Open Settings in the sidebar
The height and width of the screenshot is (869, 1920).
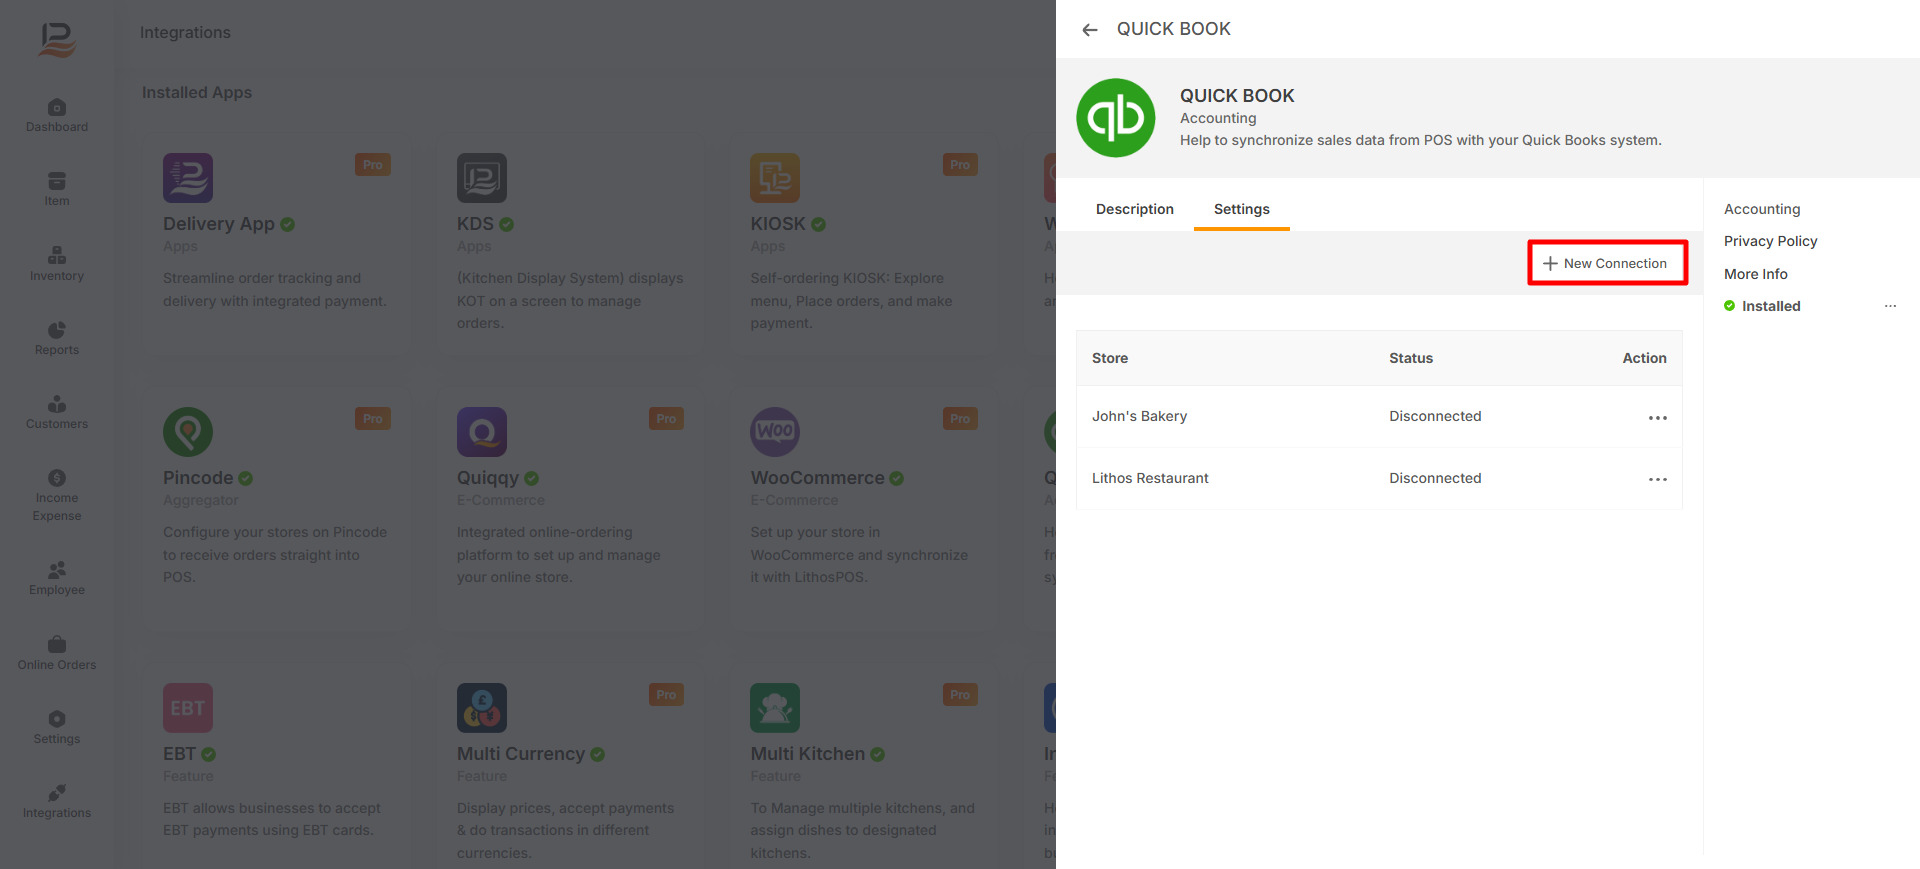point(57,727)
